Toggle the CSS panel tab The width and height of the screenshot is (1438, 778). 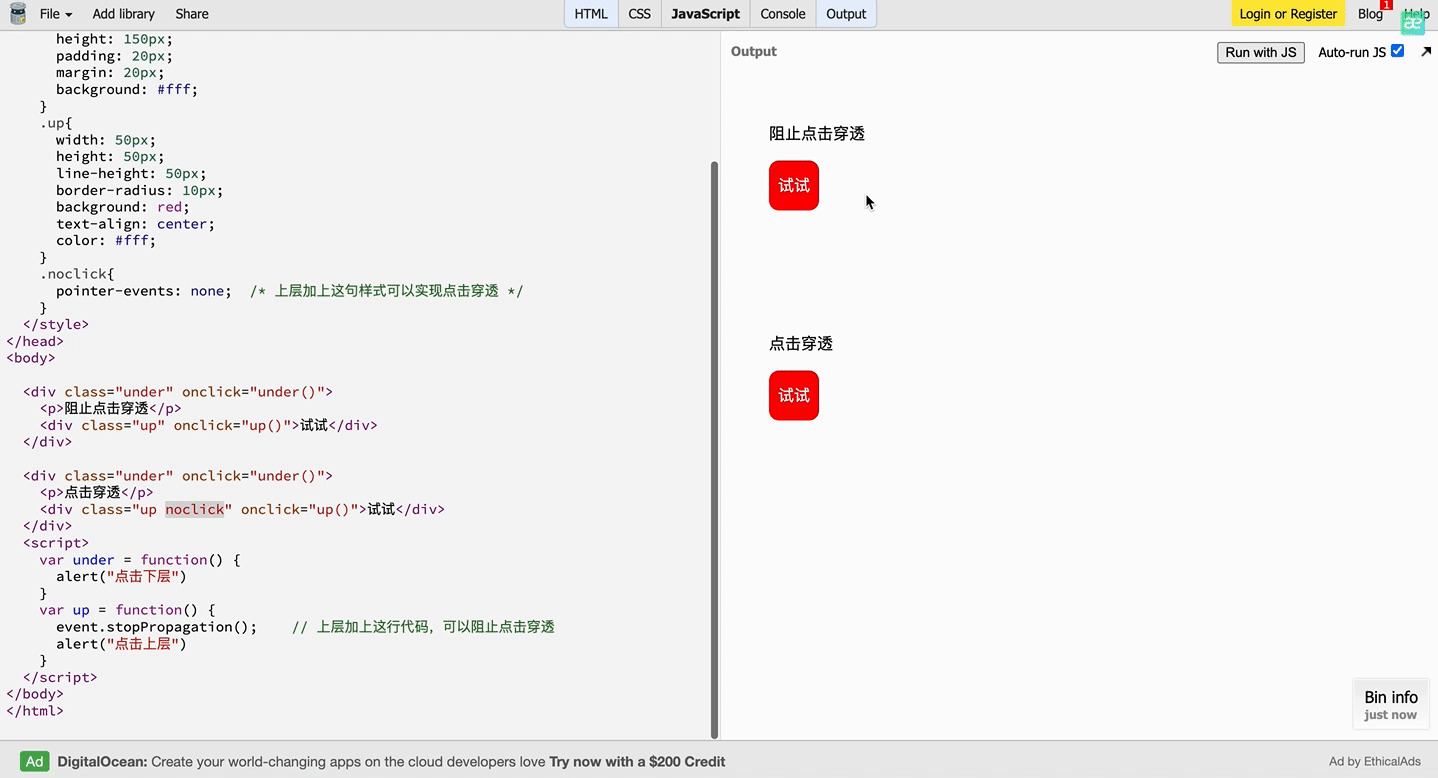pos(640,14)
